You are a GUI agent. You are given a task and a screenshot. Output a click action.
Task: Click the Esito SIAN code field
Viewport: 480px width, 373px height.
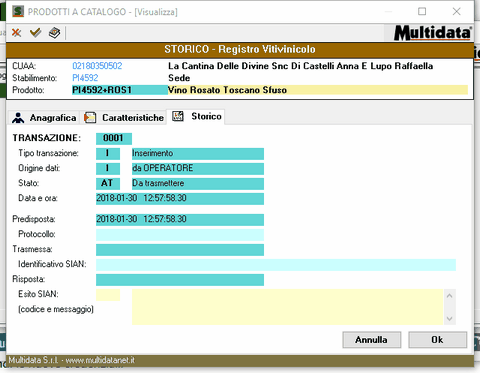[x=108, y=295]
